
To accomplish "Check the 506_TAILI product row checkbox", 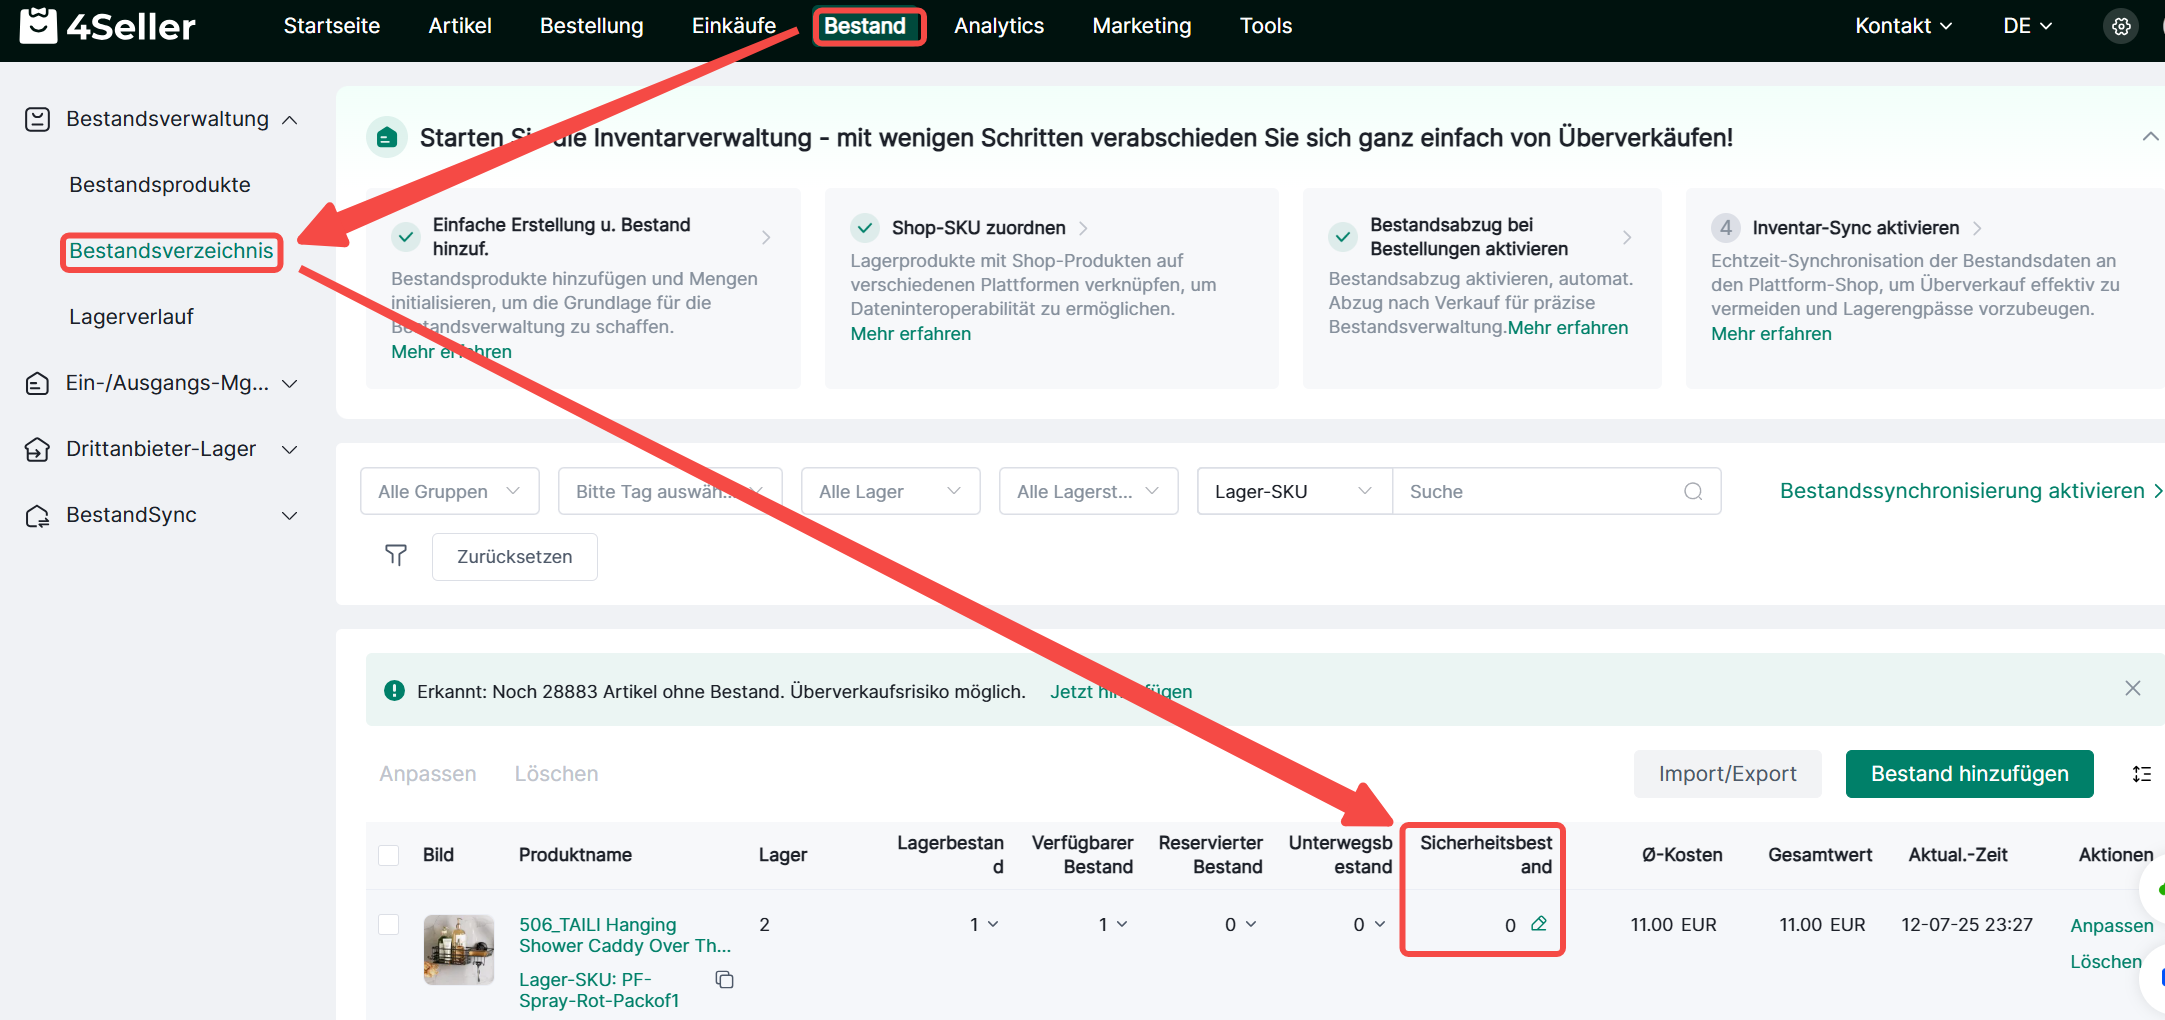I will 389,925.
